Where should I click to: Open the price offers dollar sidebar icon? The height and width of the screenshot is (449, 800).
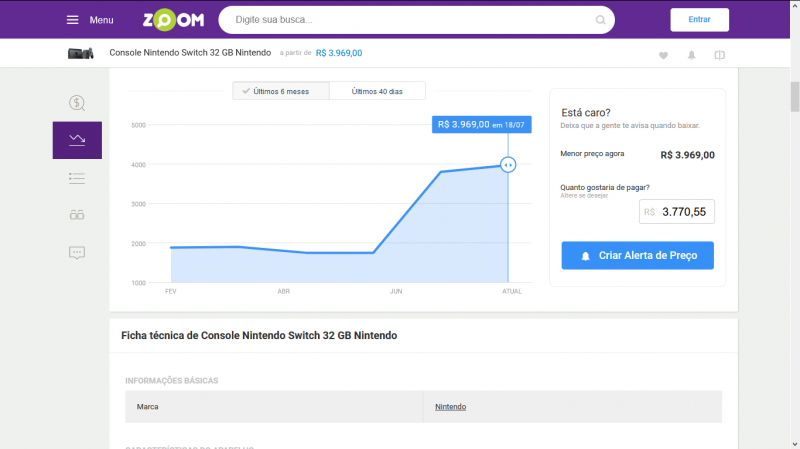[77, 103]
